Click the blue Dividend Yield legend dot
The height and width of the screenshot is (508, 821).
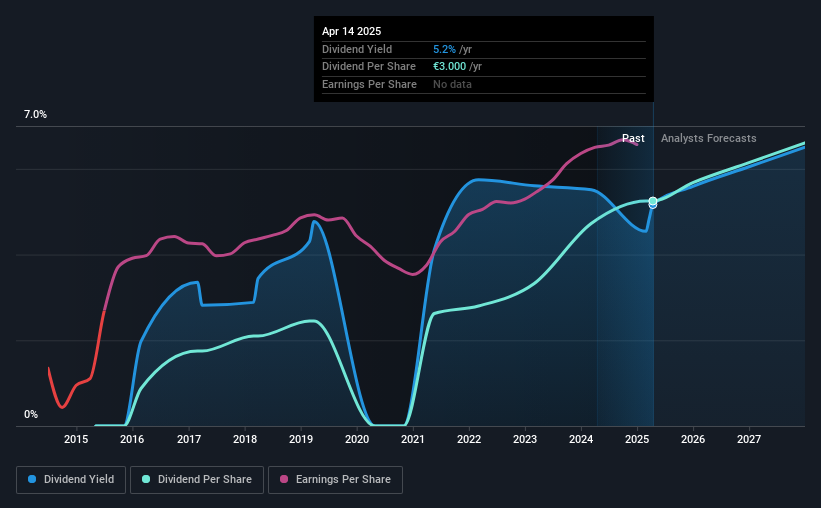pos(32,479)
